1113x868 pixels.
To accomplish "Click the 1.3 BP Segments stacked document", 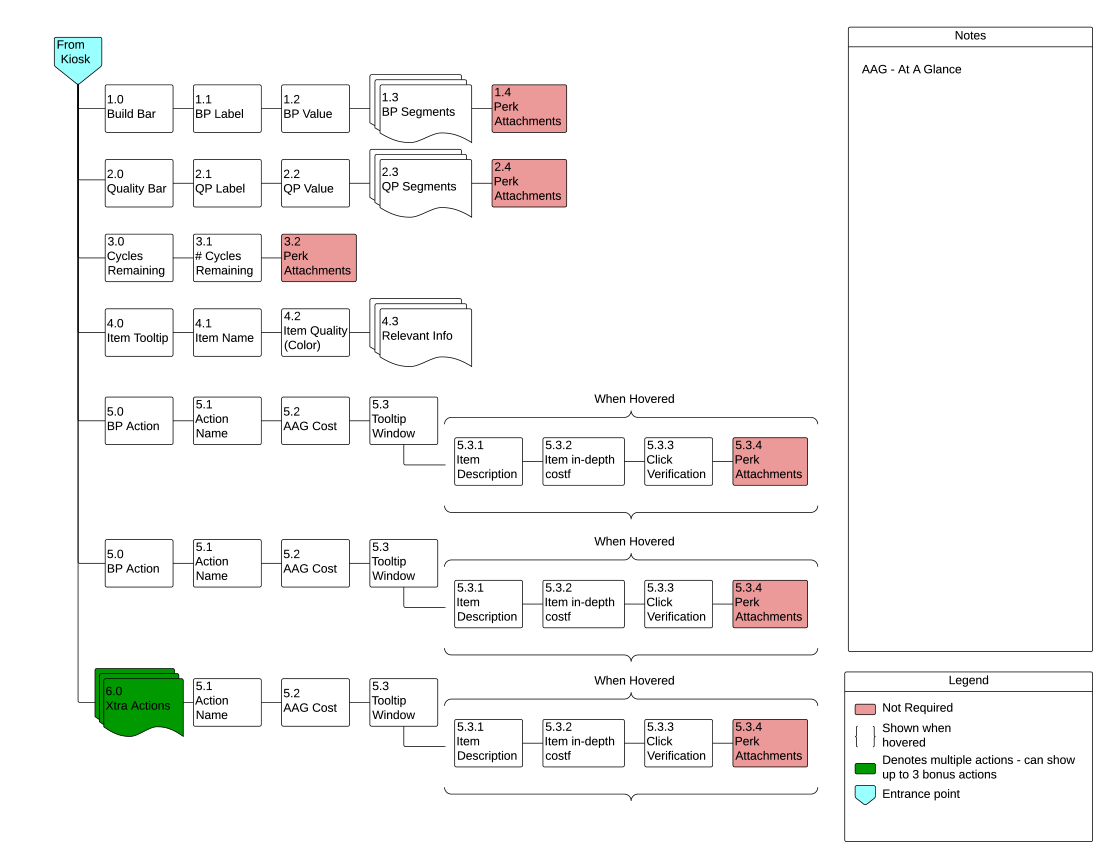I will coord(419,113).
